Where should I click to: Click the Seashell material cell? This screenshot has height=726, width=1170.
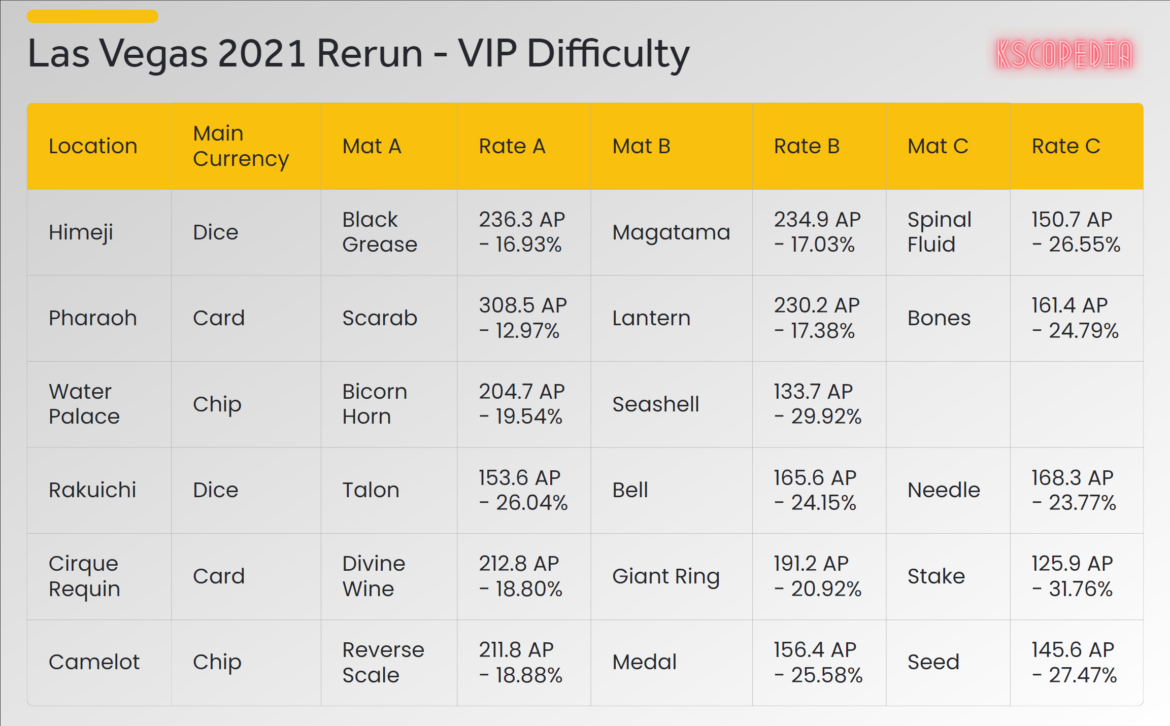point(656,404)
